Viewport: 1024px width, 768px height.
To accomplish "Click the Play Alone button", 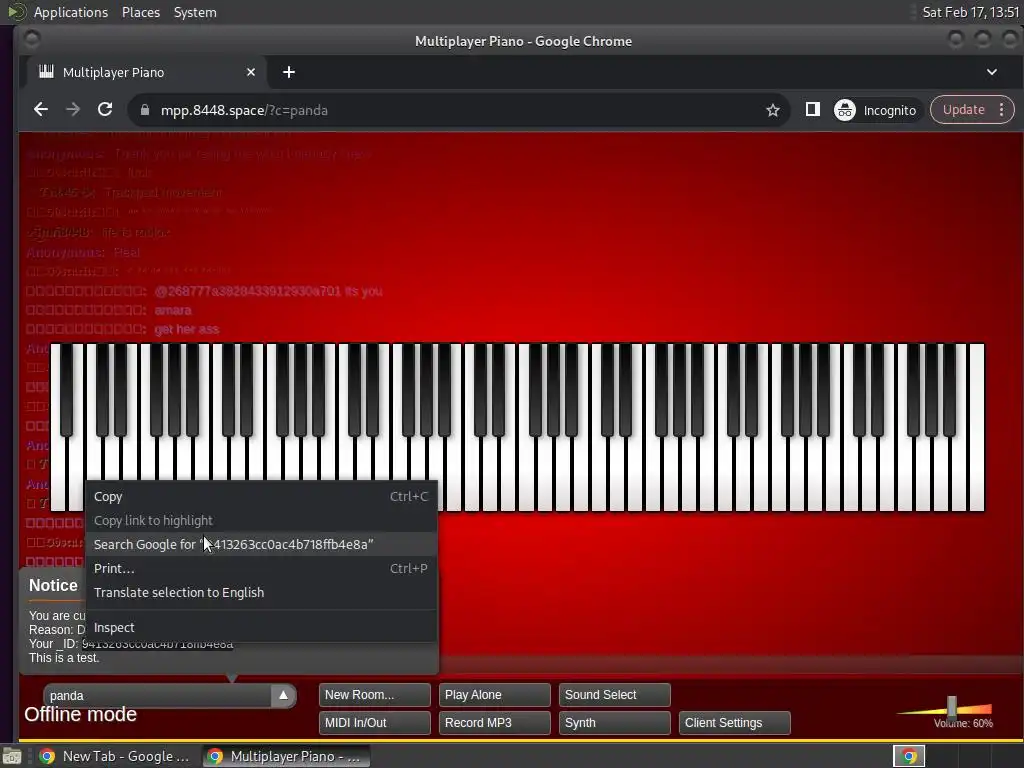I will coord(494,695).
